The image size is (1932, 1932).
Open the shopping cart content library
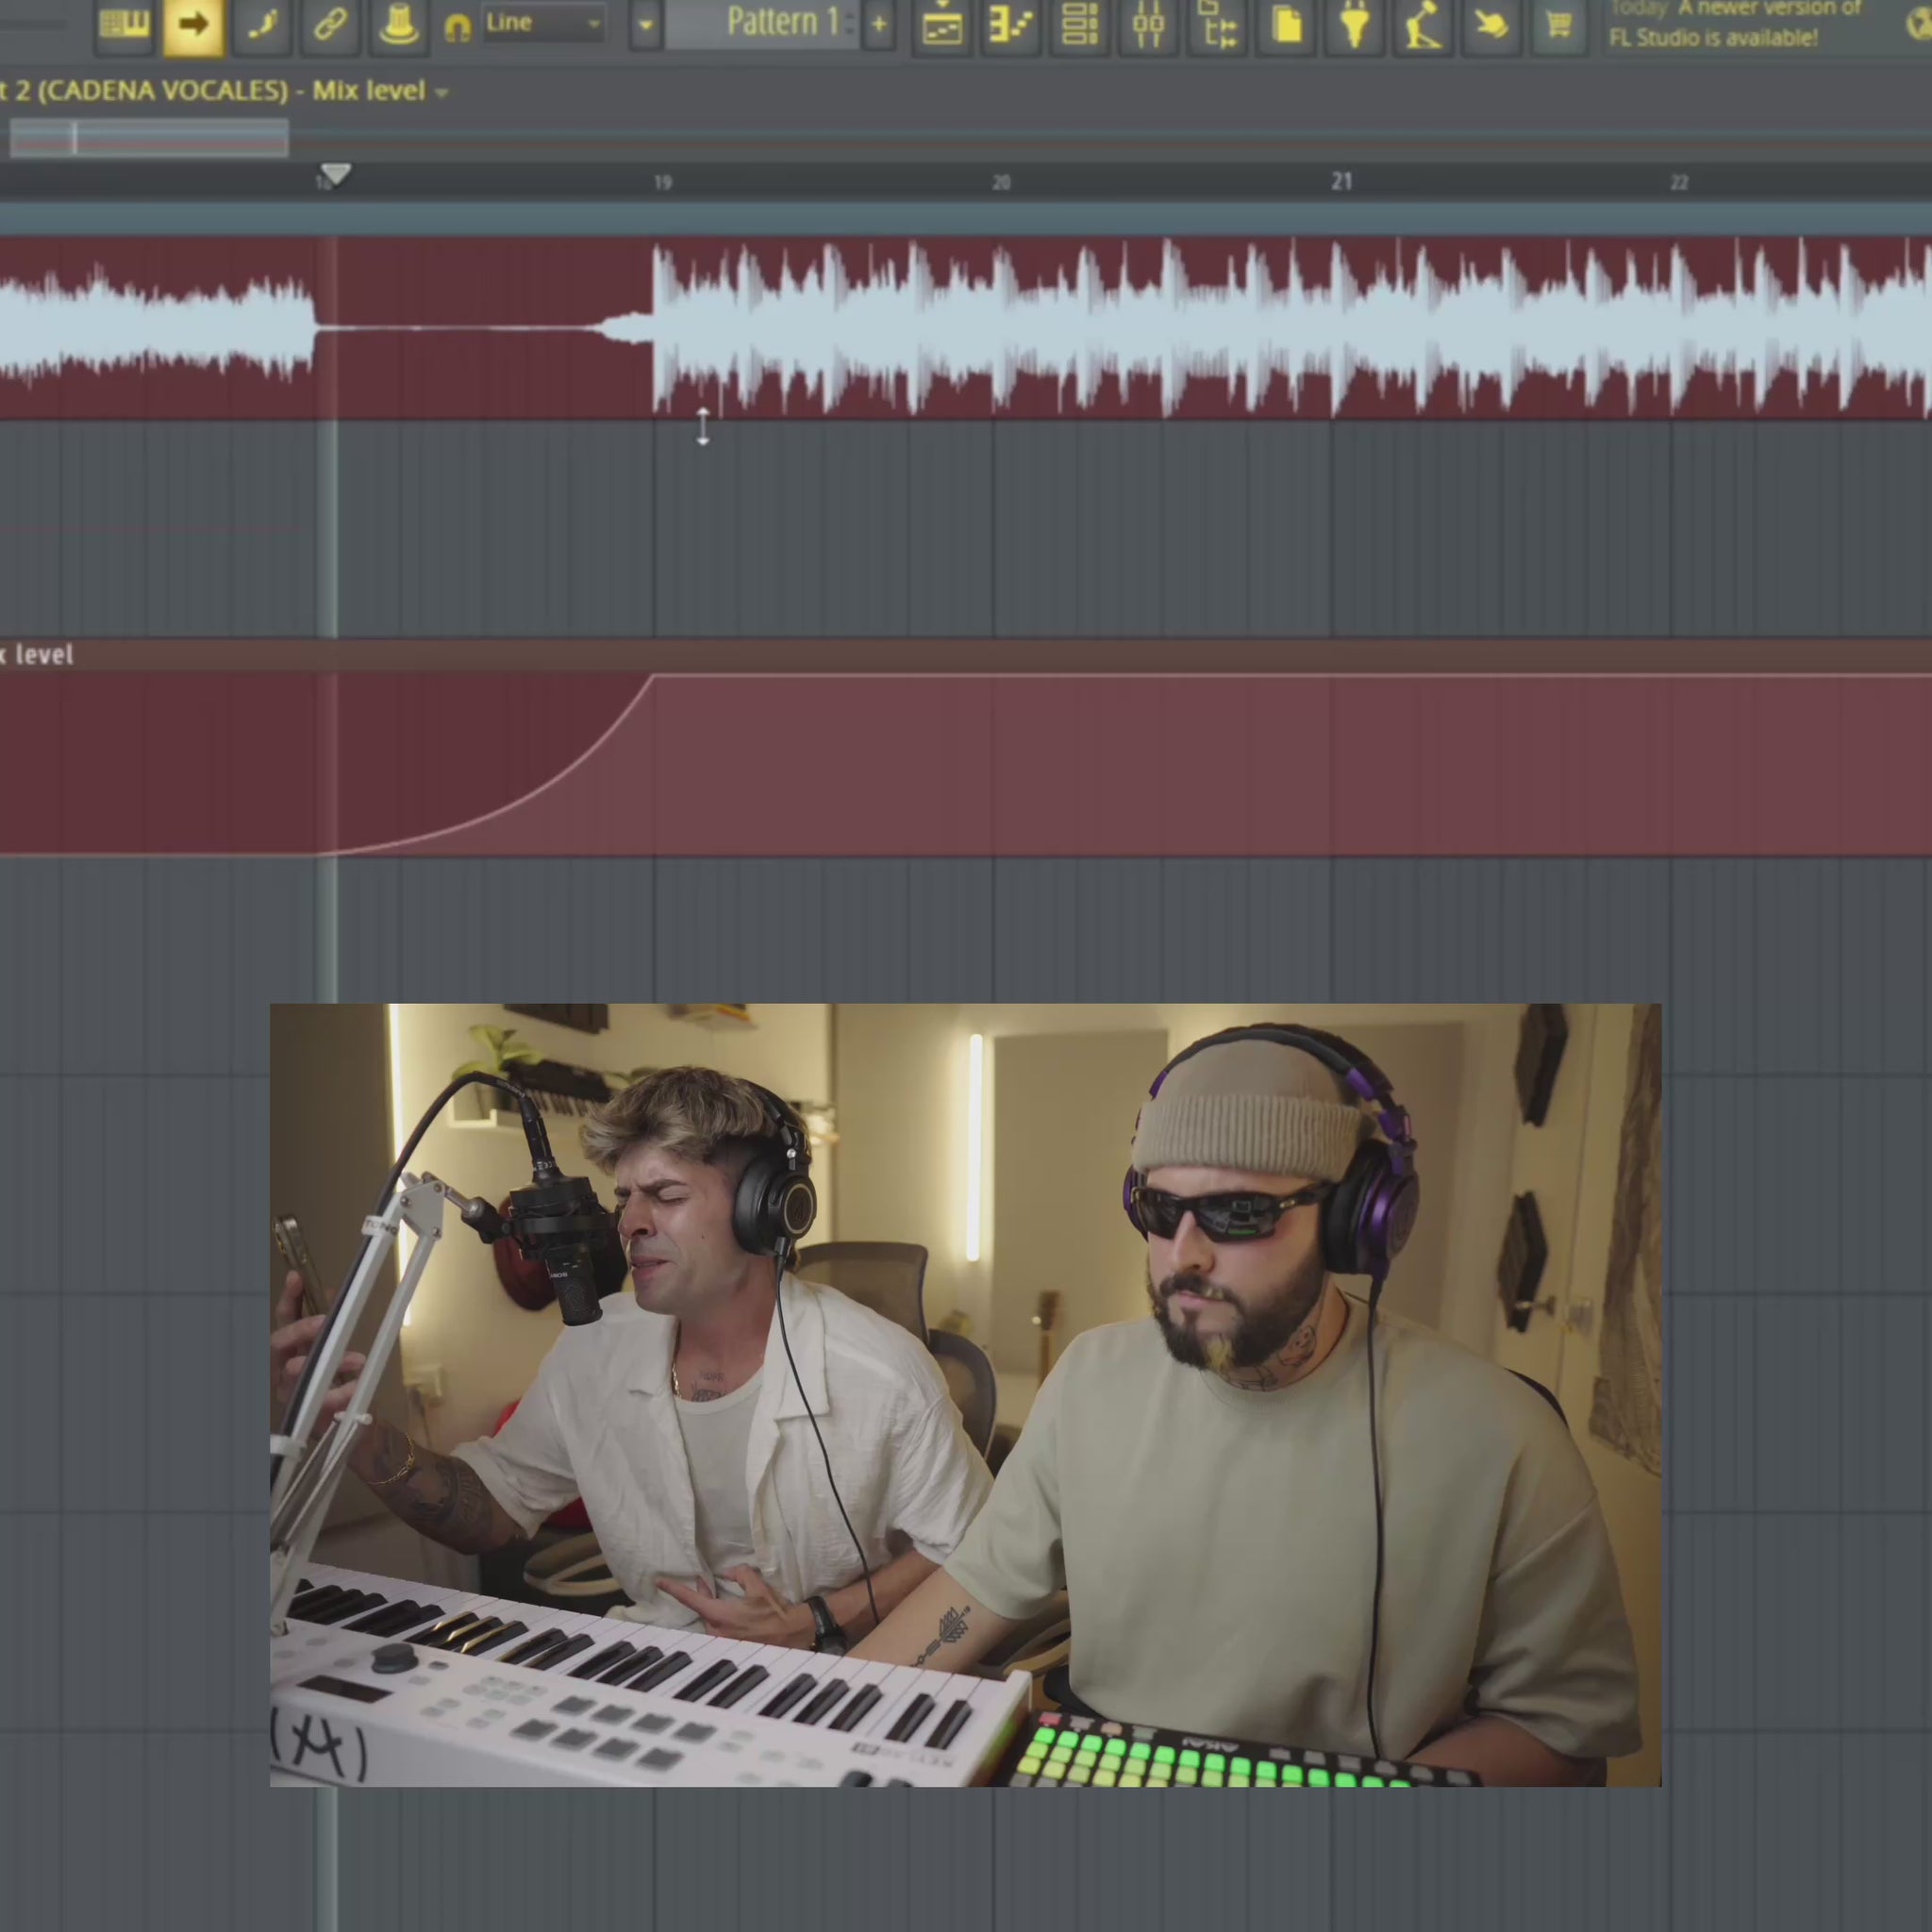coord(1558,25)
